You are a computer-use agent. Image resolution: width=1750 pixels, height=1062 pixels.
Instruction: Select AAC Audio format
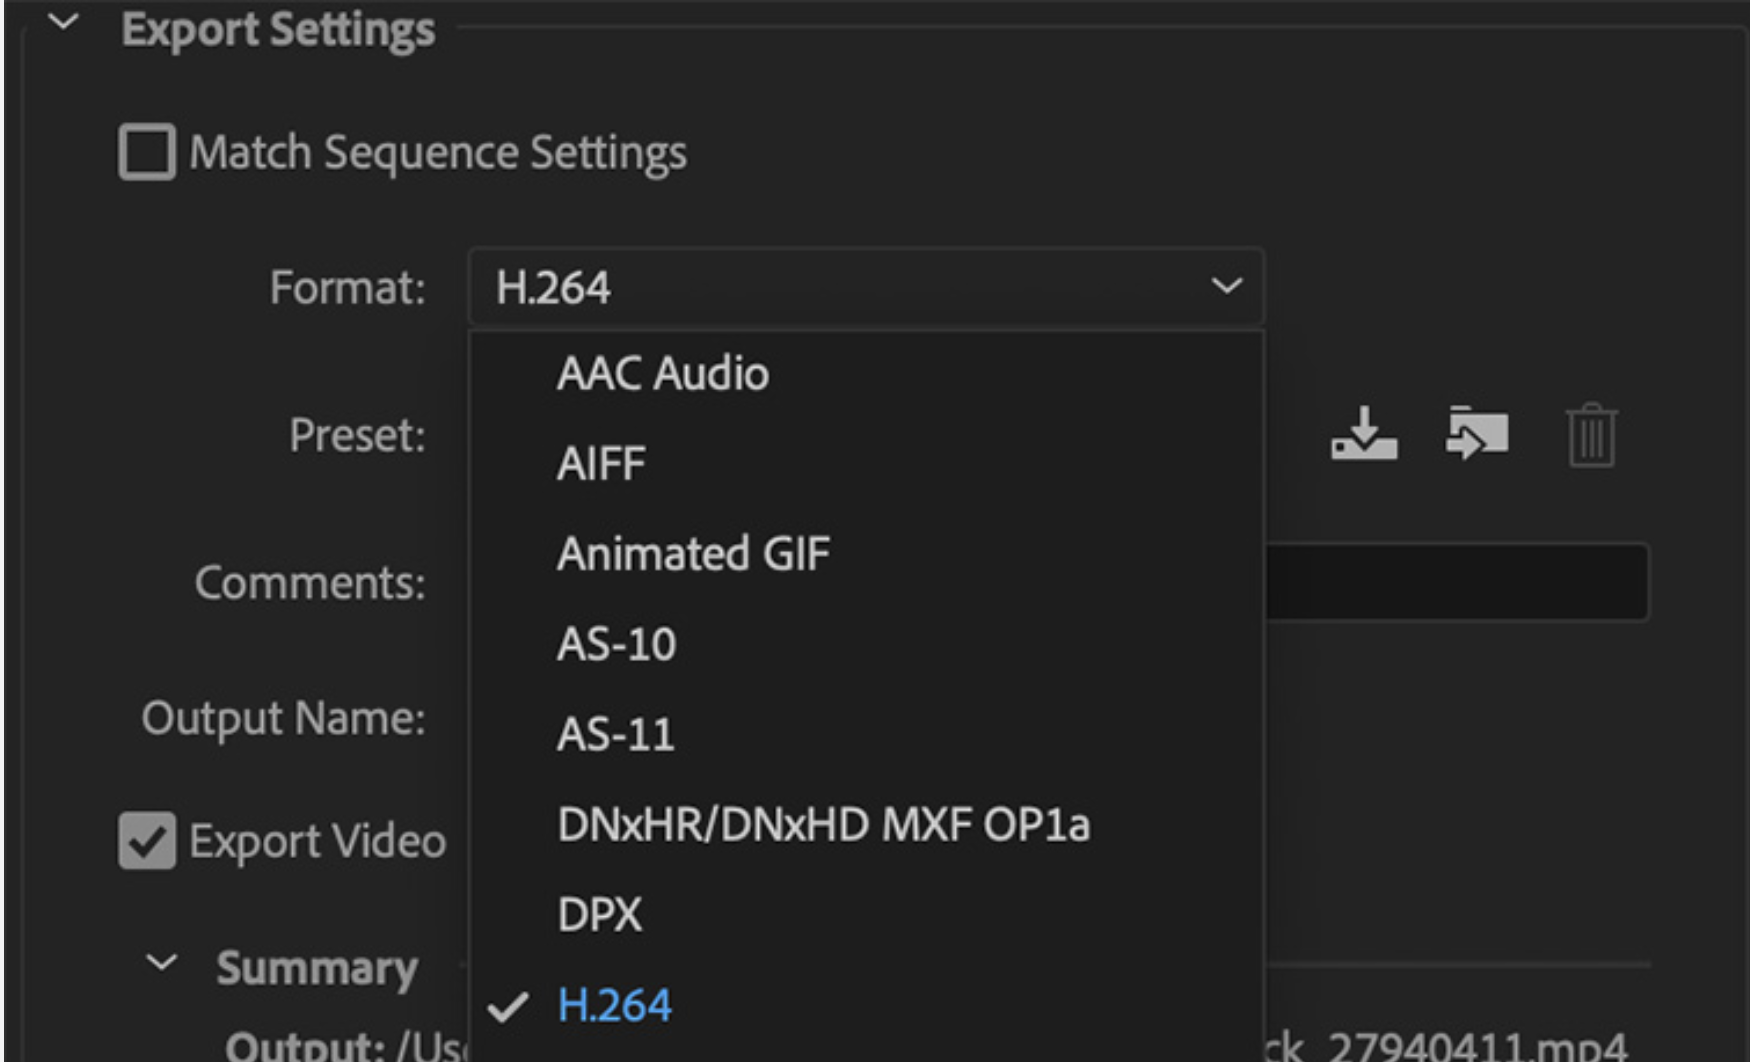(x=662, y=373)
